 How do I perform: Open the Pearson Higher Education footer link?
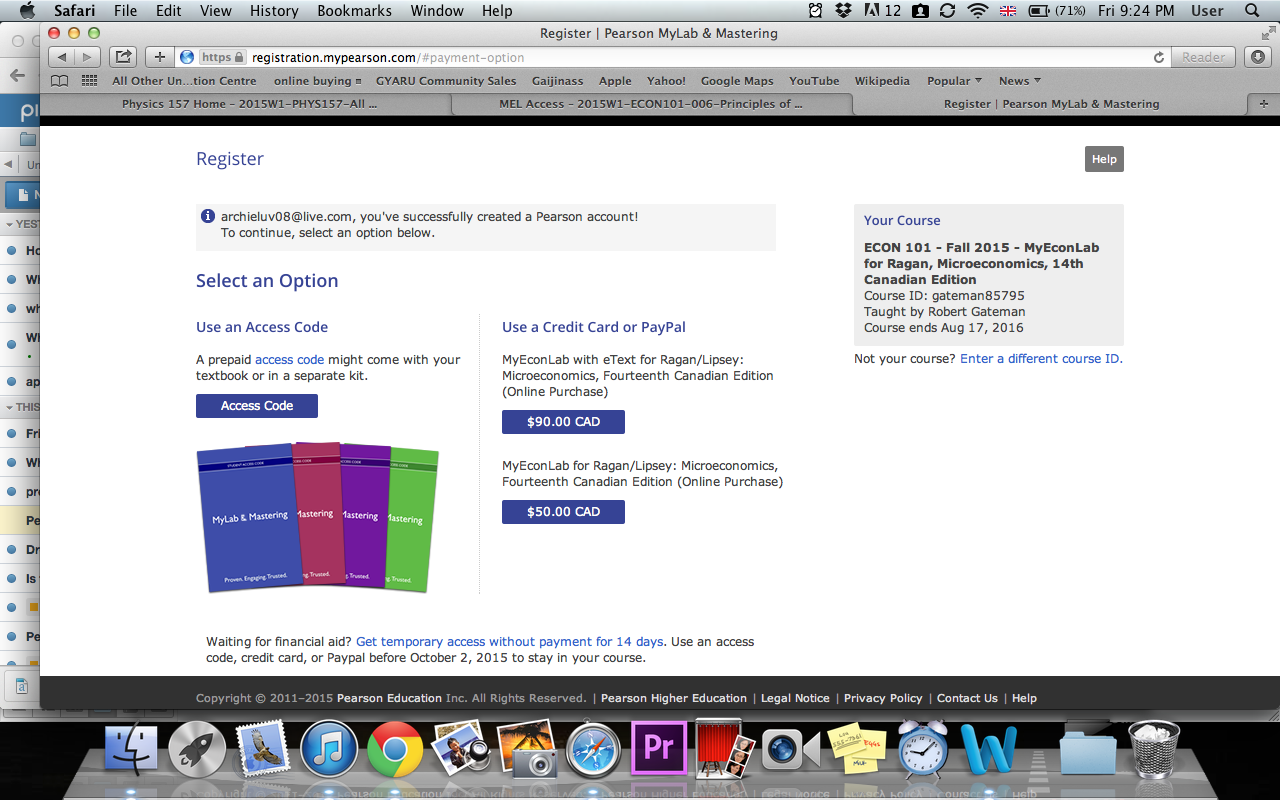(x=674, y=698)
